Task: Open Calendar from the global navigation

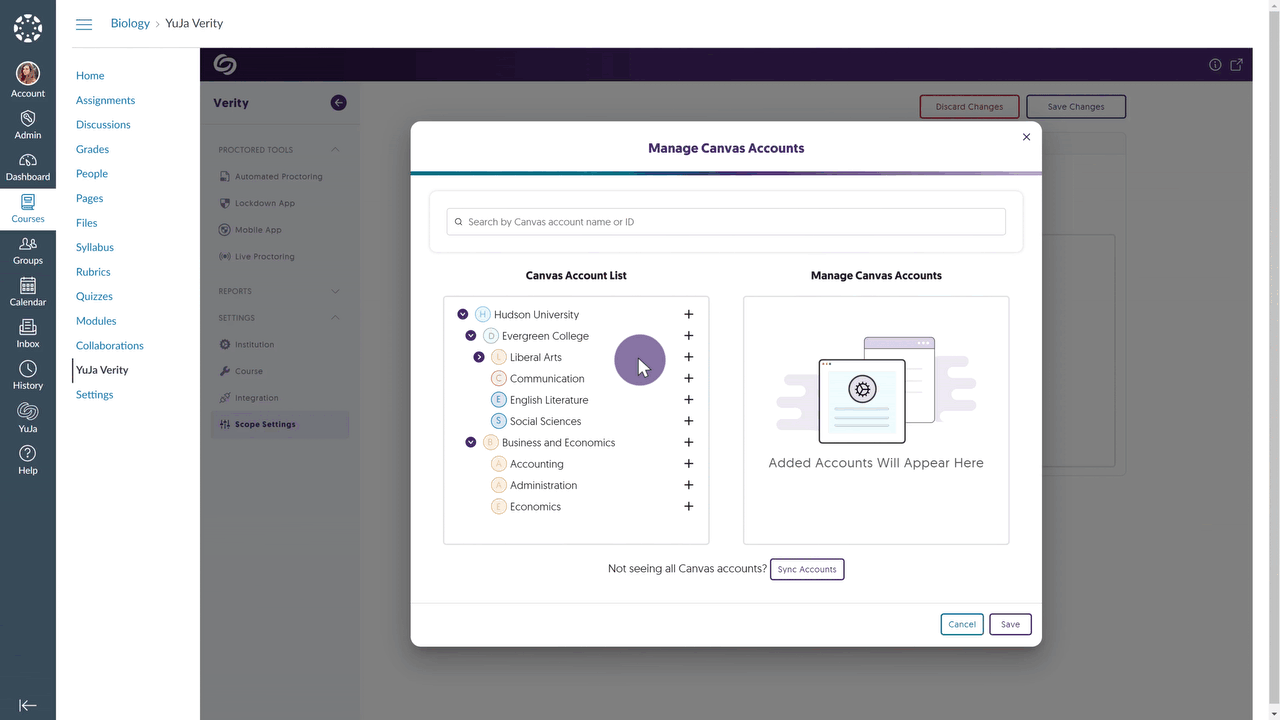Action: (x=28, y=287)
